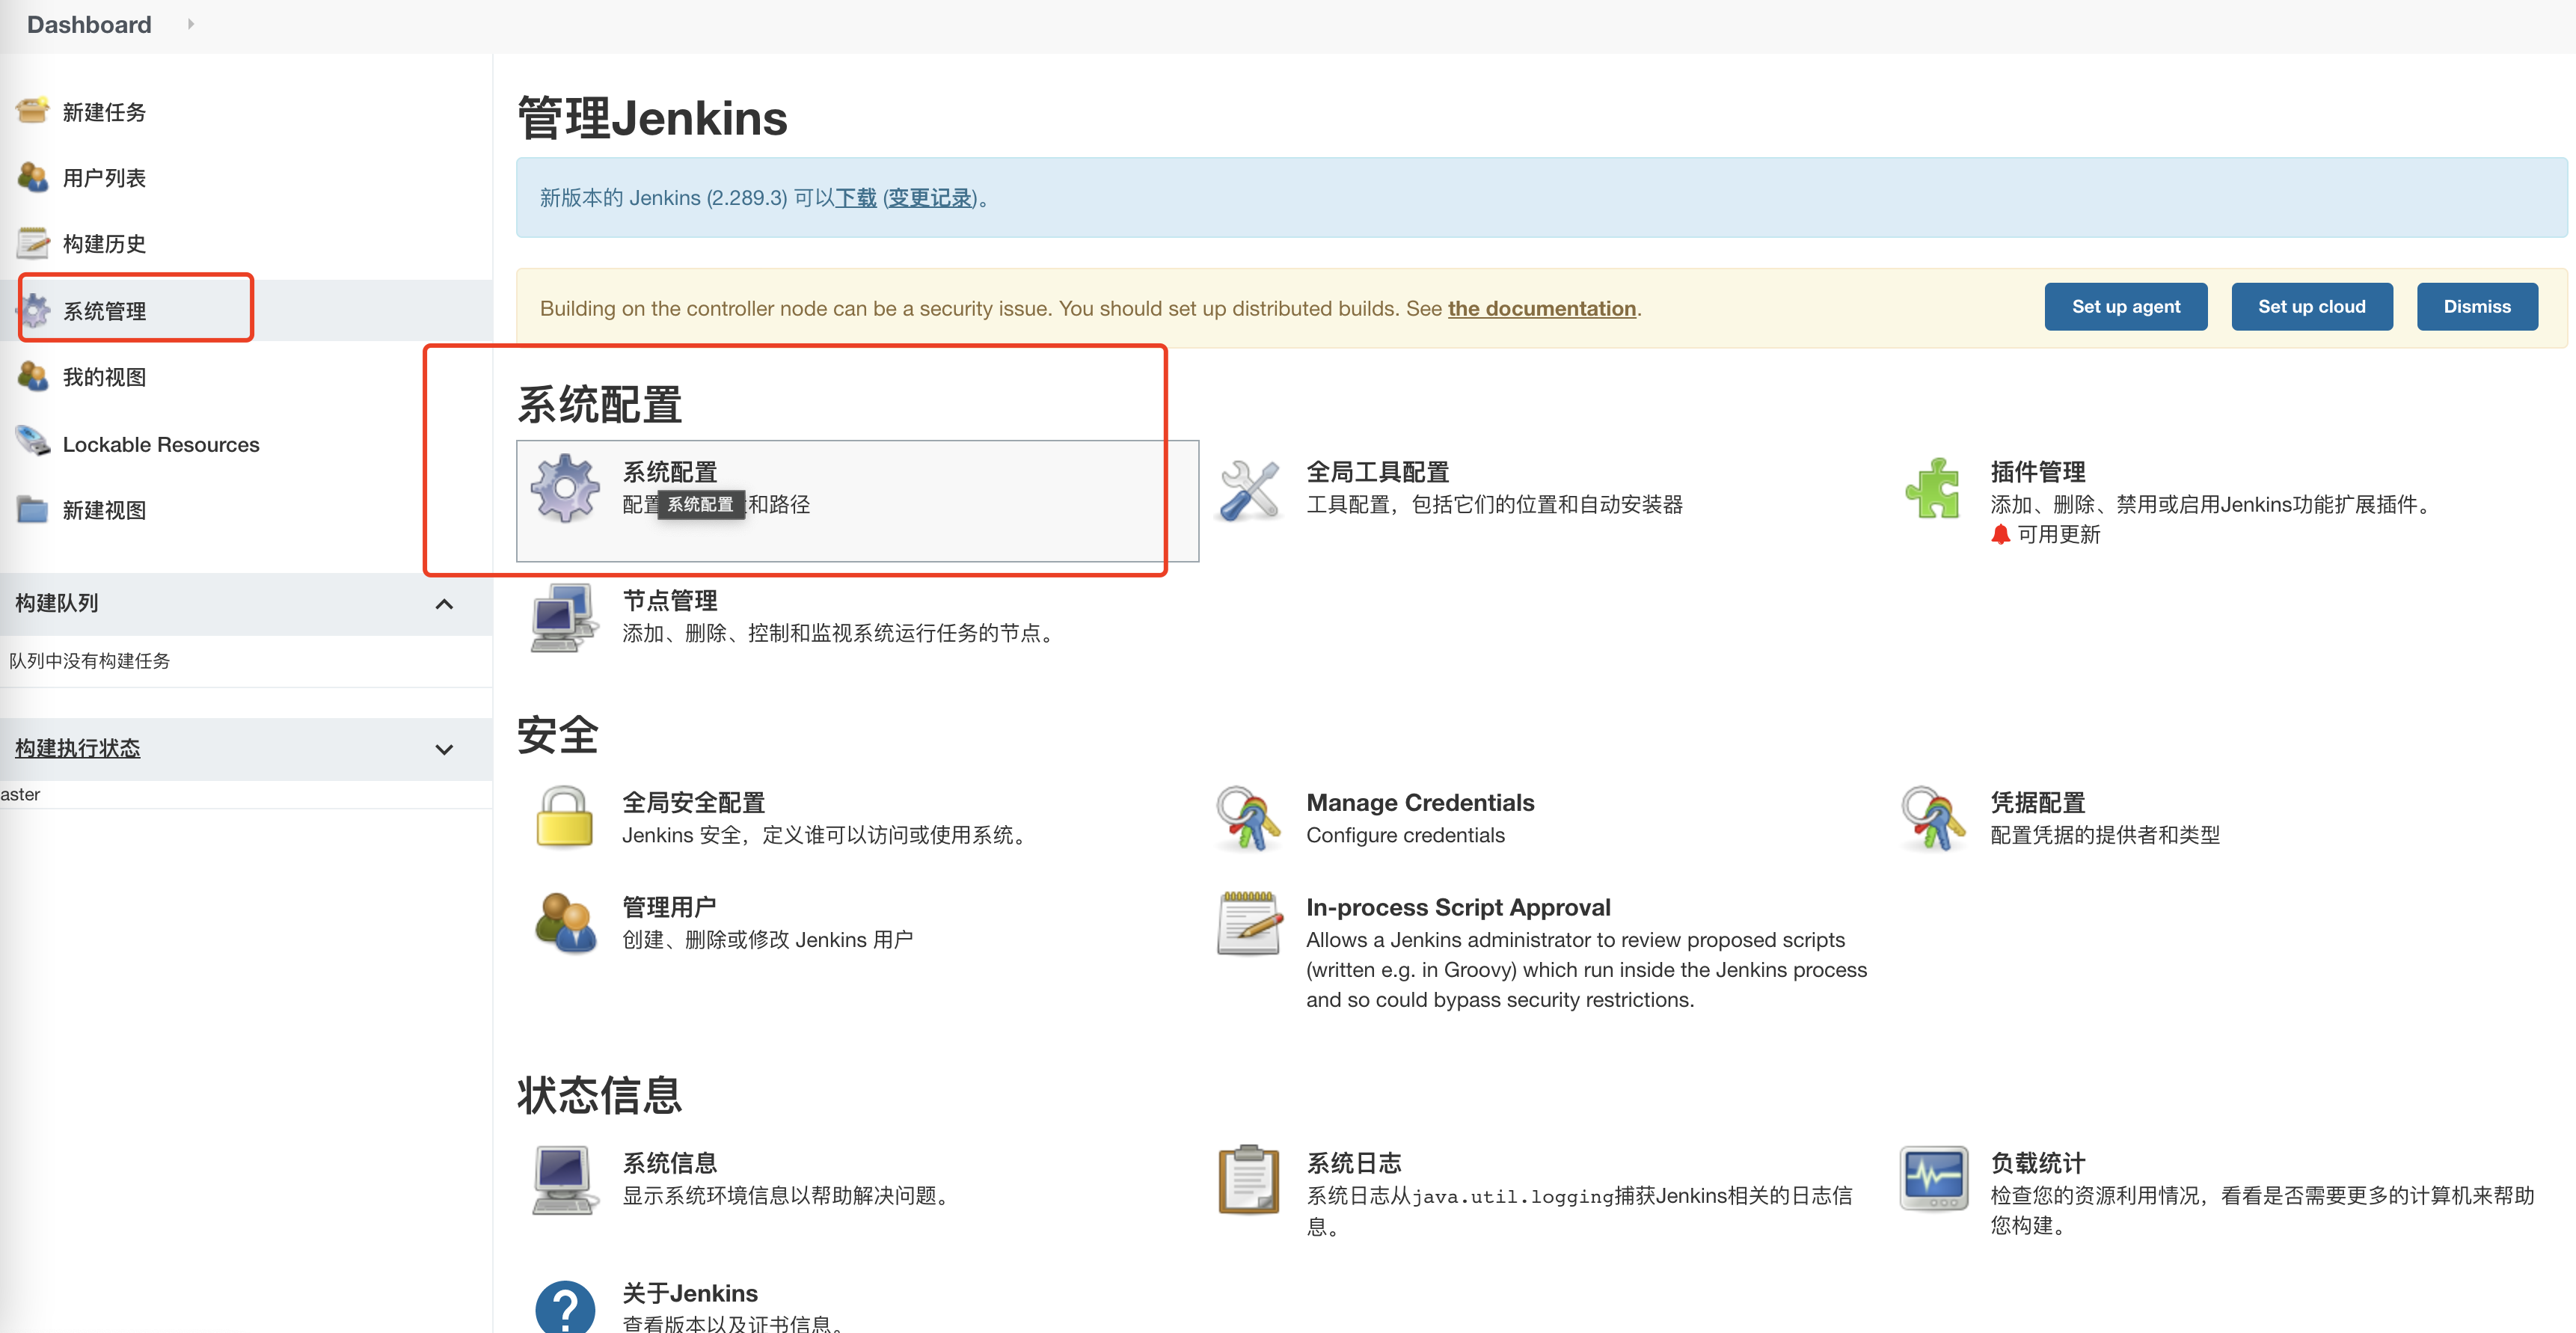Click the heartbeat monitor icon for 负载统计
Screen dimensions: 2576x1333
tap(1933, 1178)
